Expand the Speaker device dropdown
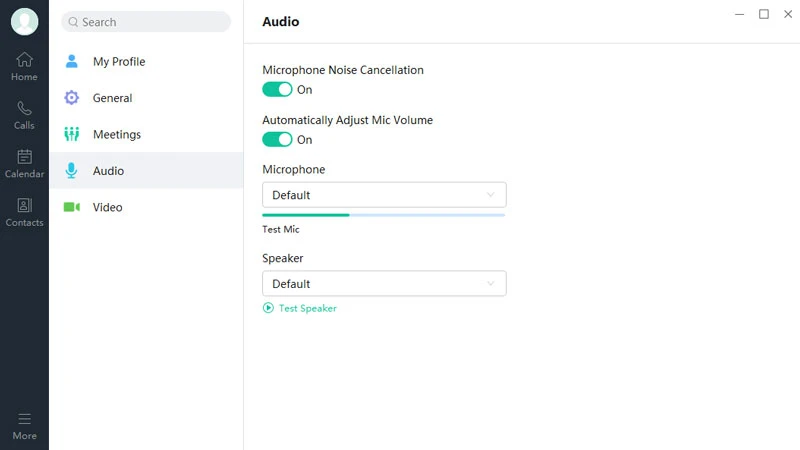 pyautogui.click(x=384, y=284)
